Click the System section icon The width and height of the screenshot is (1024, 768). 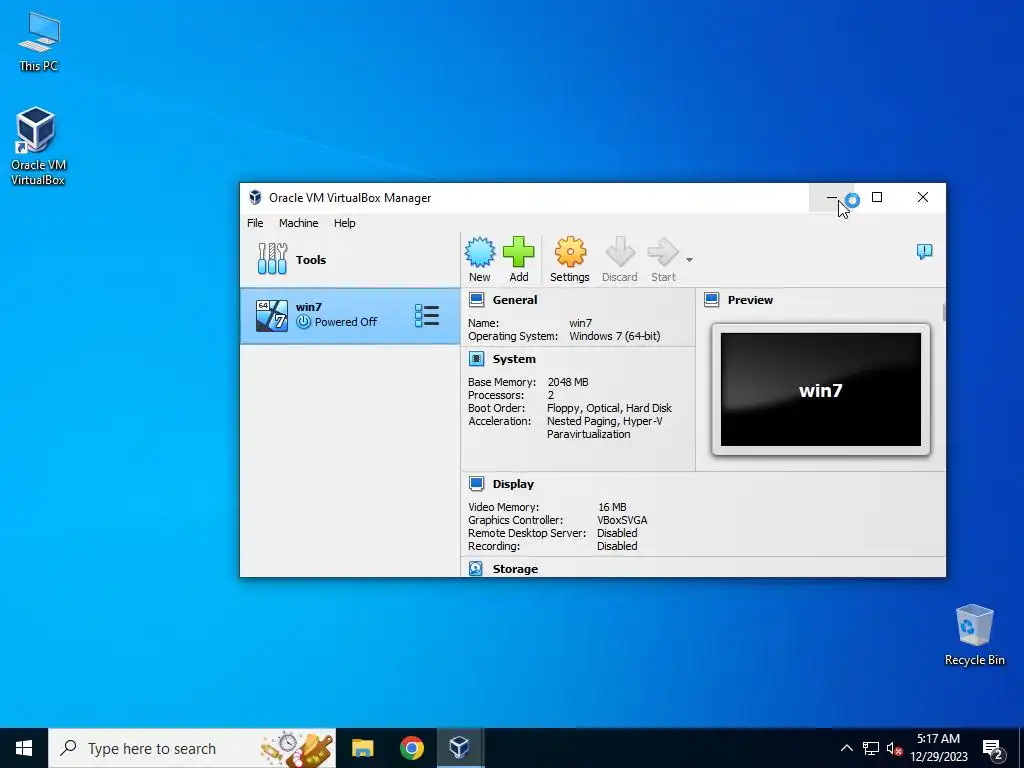[477, 359]
